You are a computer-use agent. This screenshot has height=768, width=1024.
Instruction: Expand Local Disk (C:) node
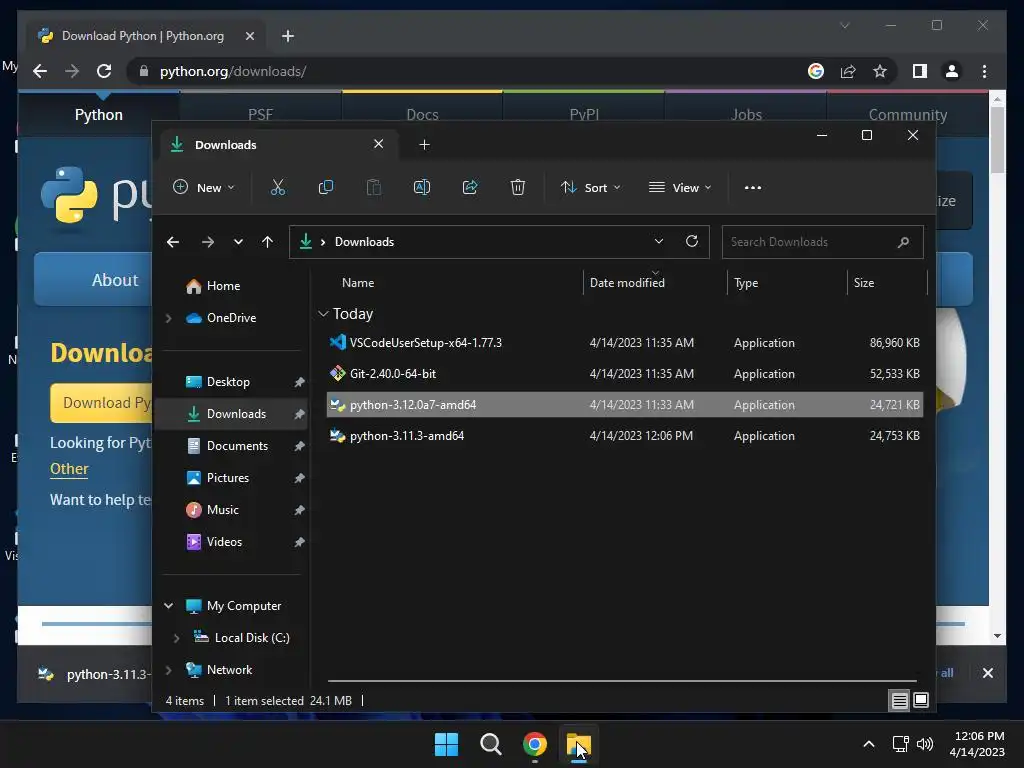176,638
